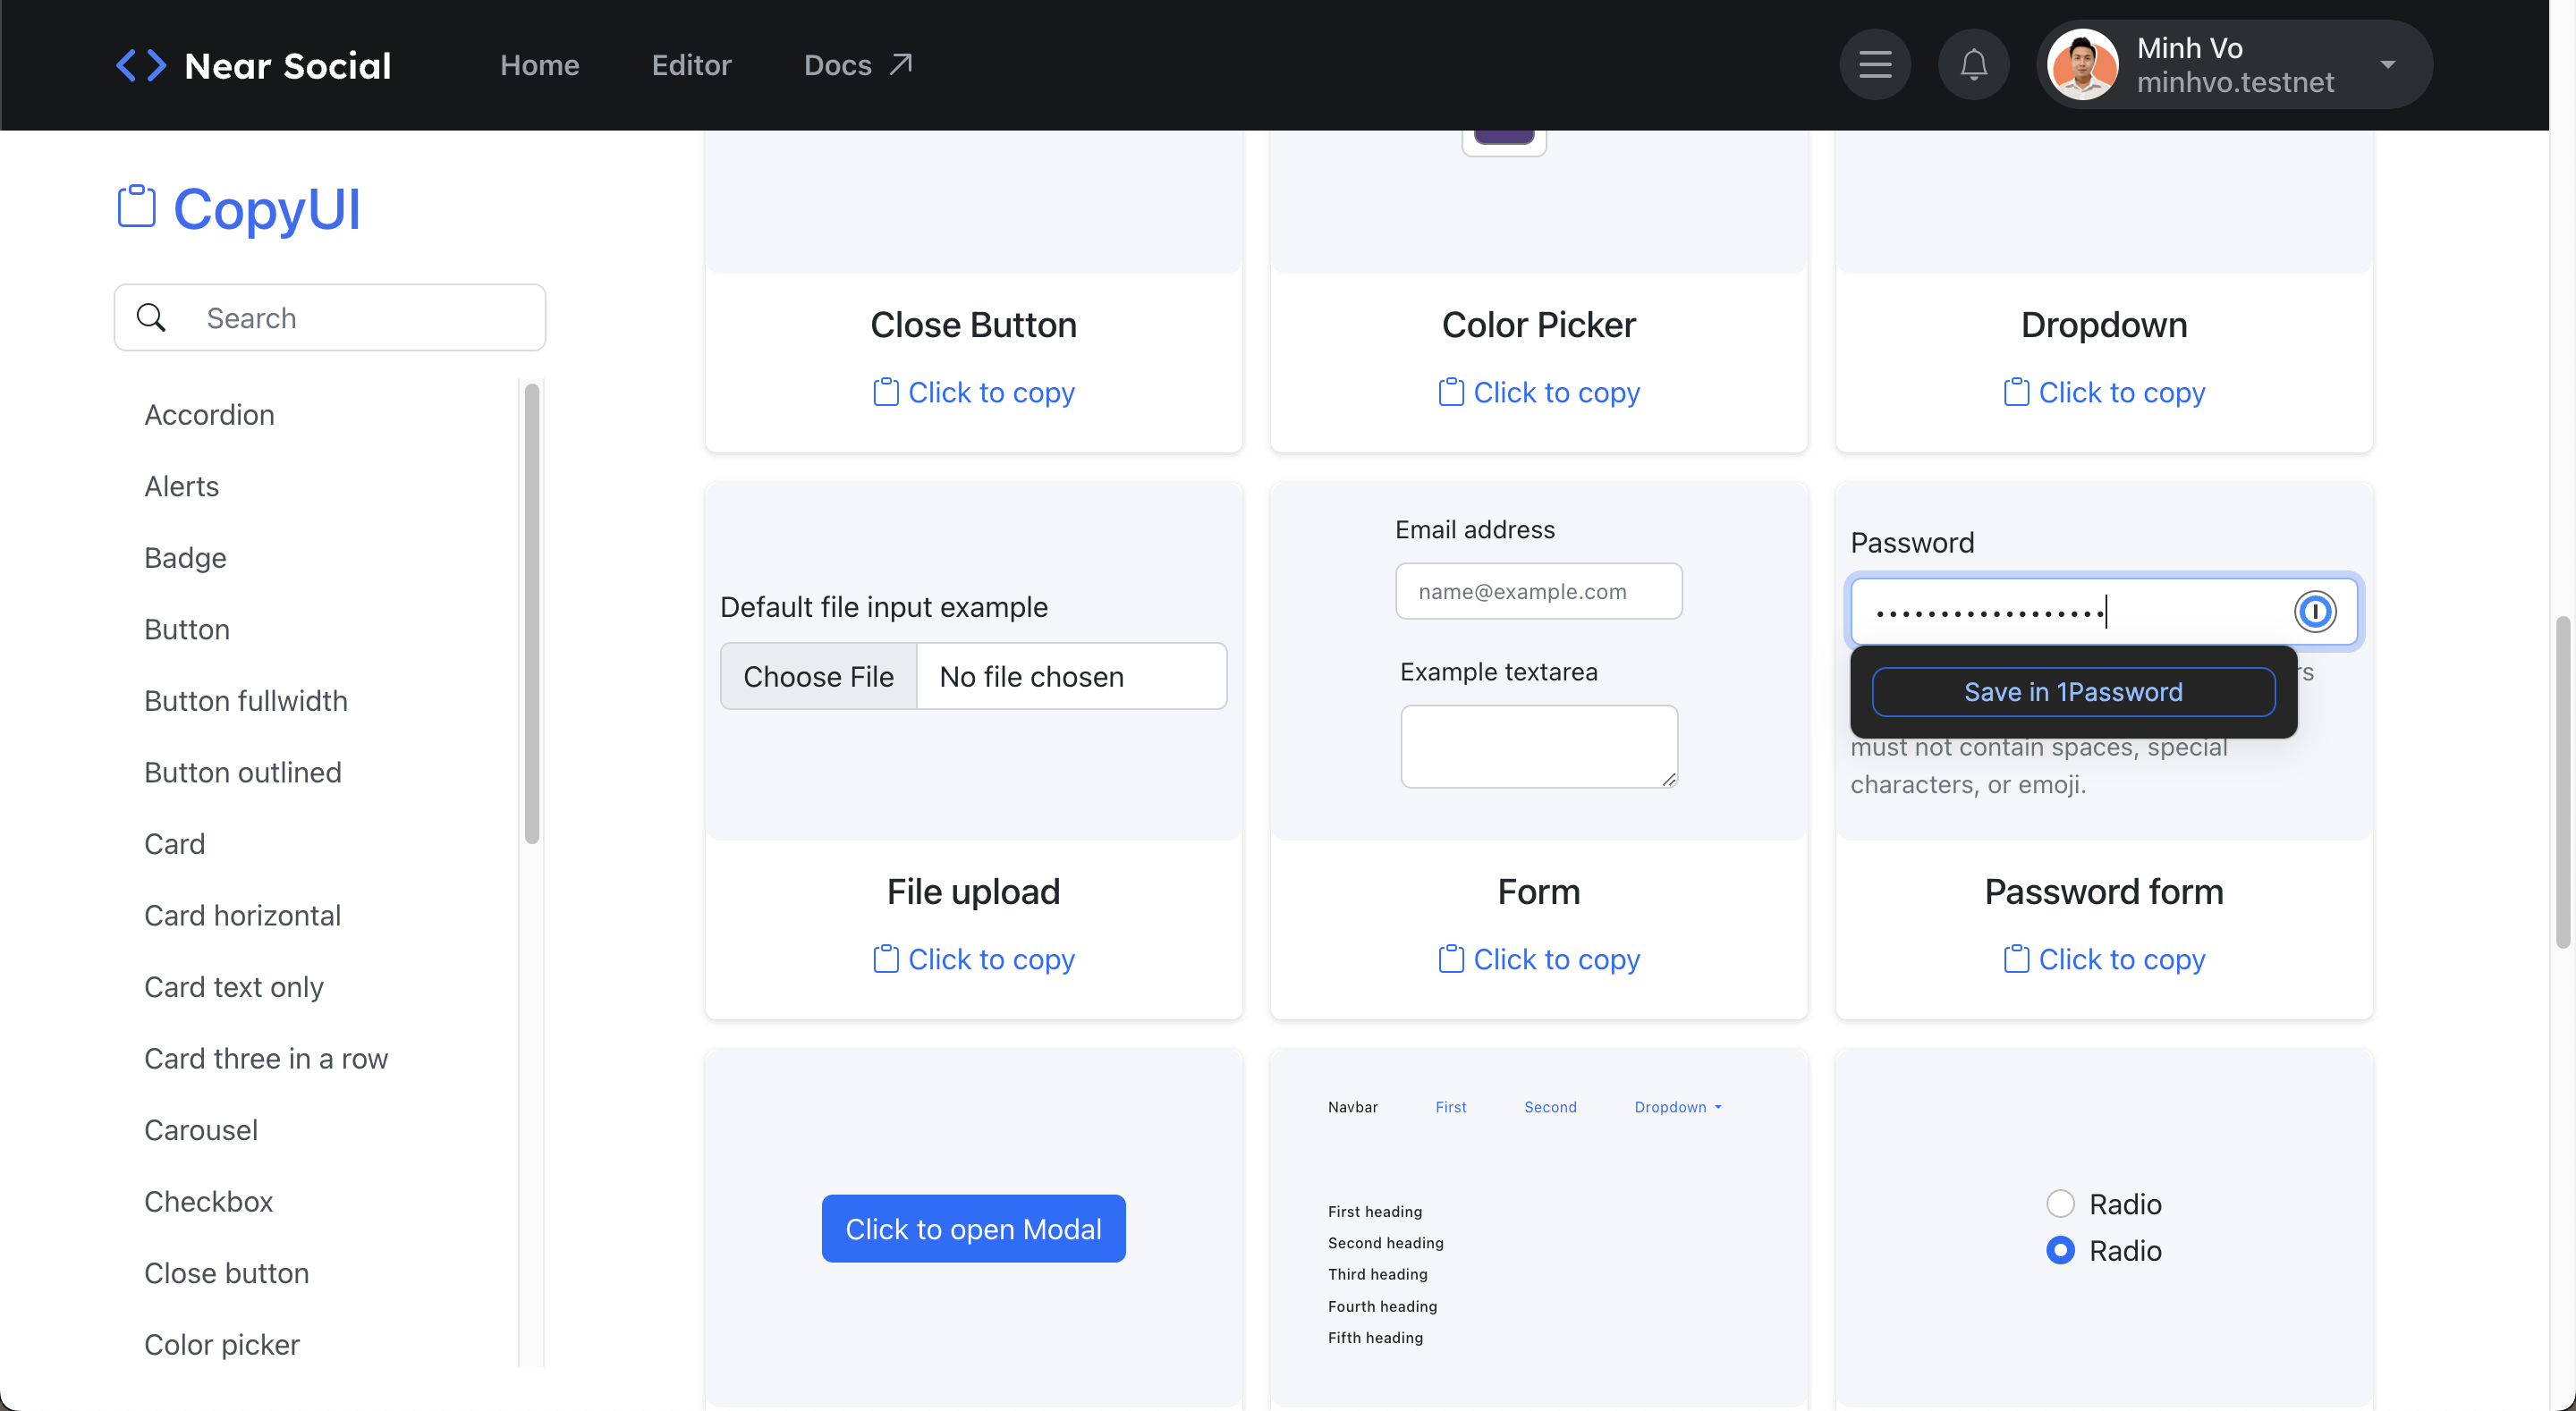Open notifications bell icon
This screenshot has height=1411, width=2576.
tap(1972, 65)
